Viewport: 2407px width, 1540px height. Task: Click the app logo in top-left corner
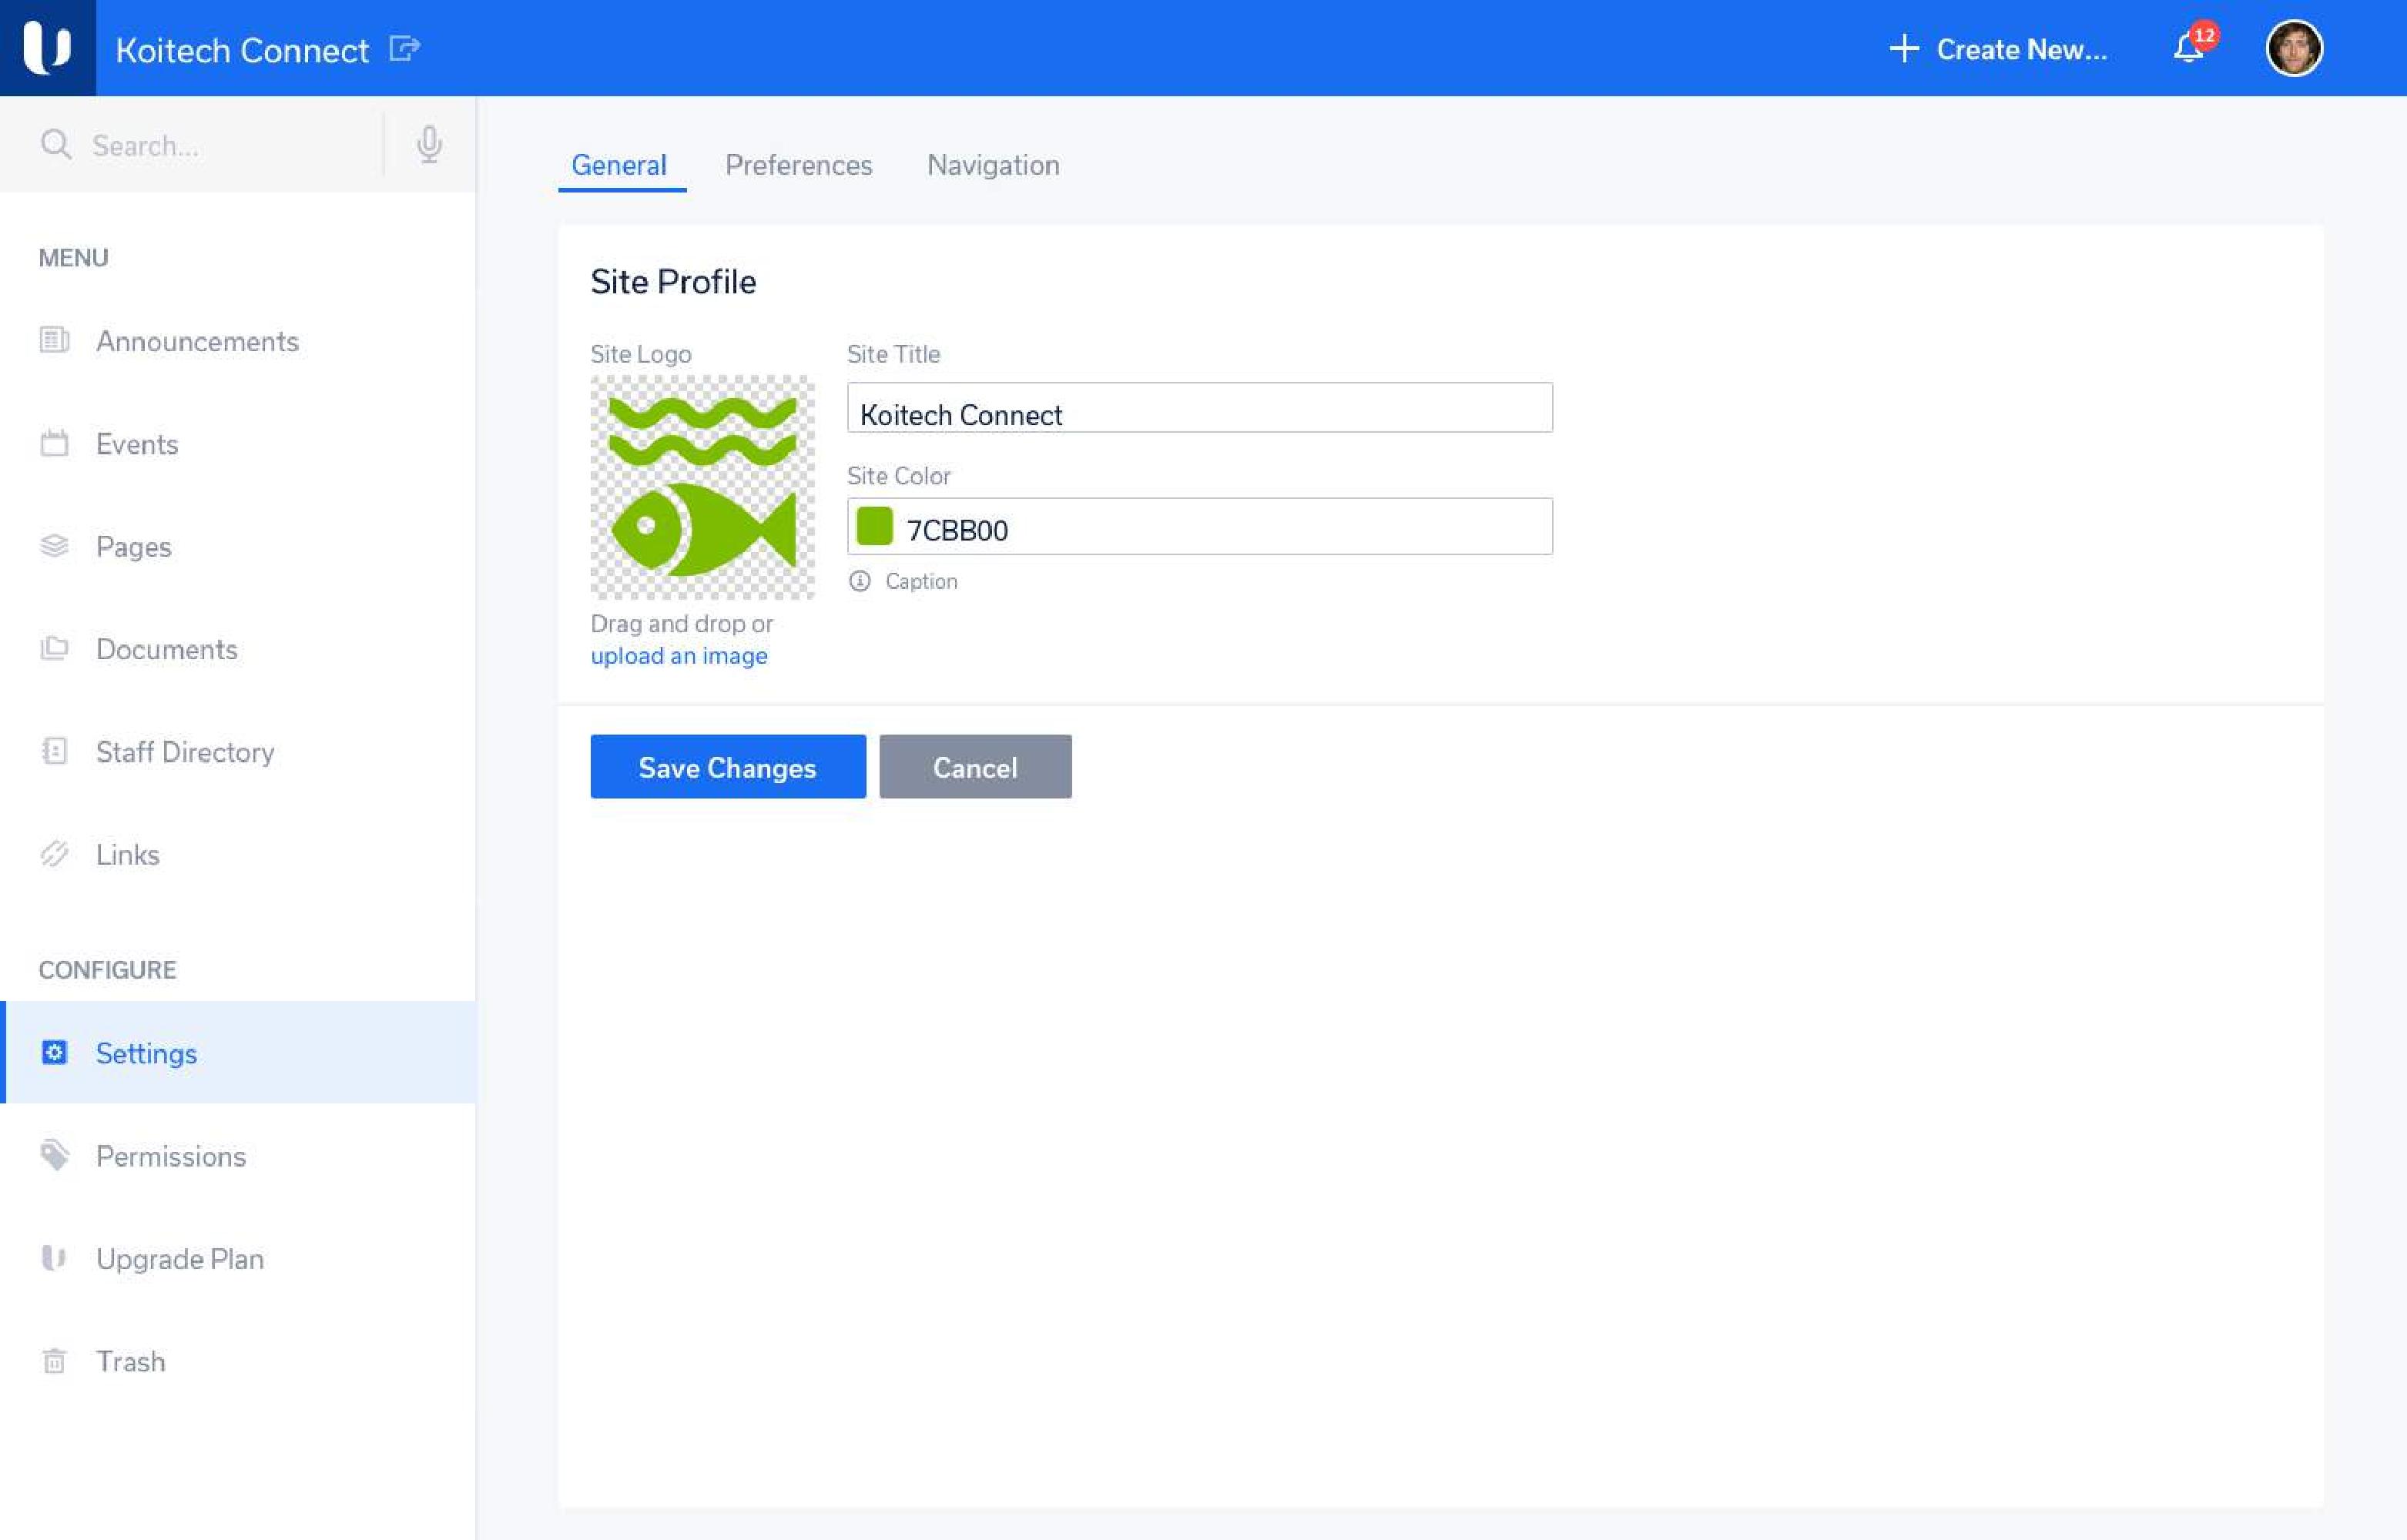point(47,48)
